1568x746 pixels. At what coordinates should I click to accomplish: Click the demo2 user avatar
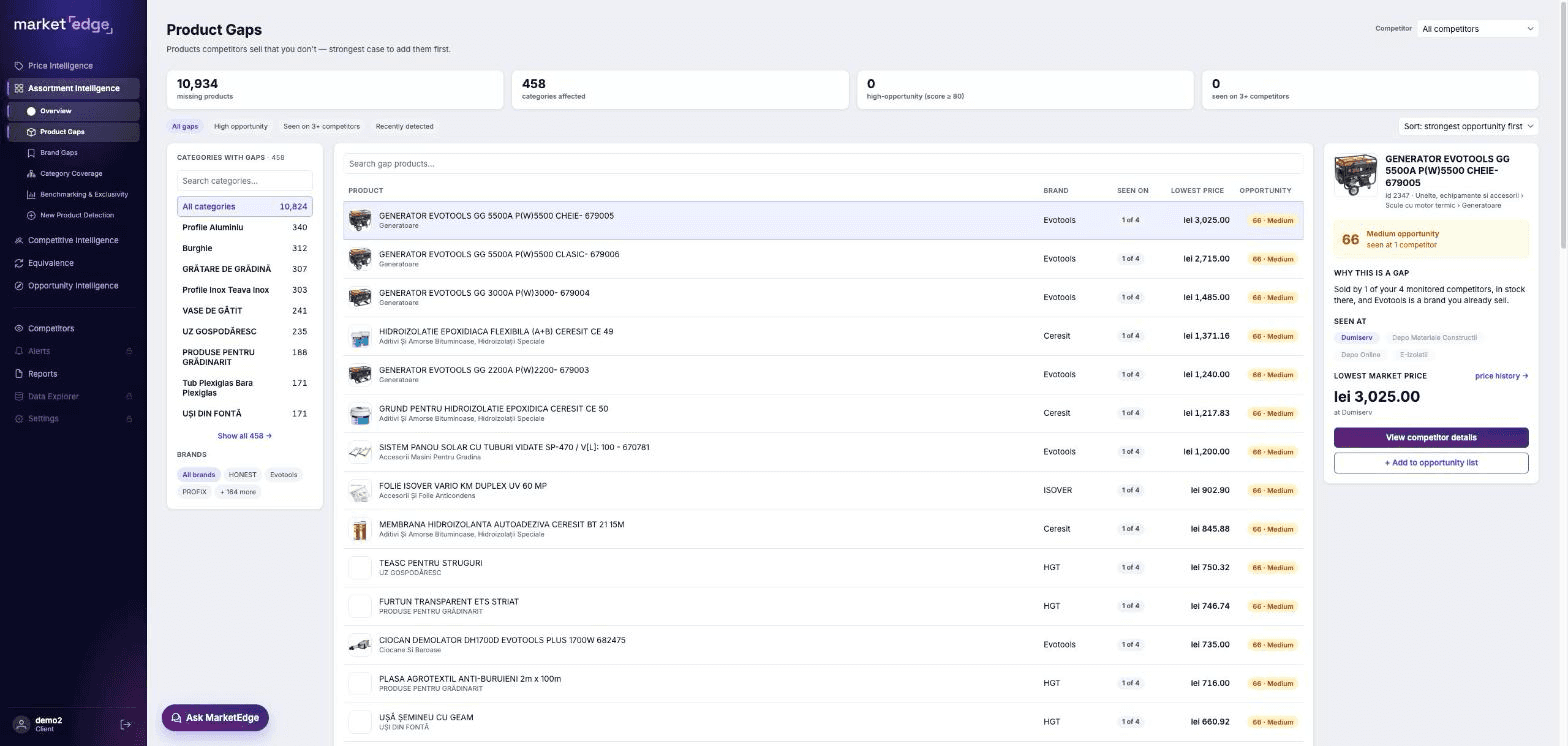21,724
